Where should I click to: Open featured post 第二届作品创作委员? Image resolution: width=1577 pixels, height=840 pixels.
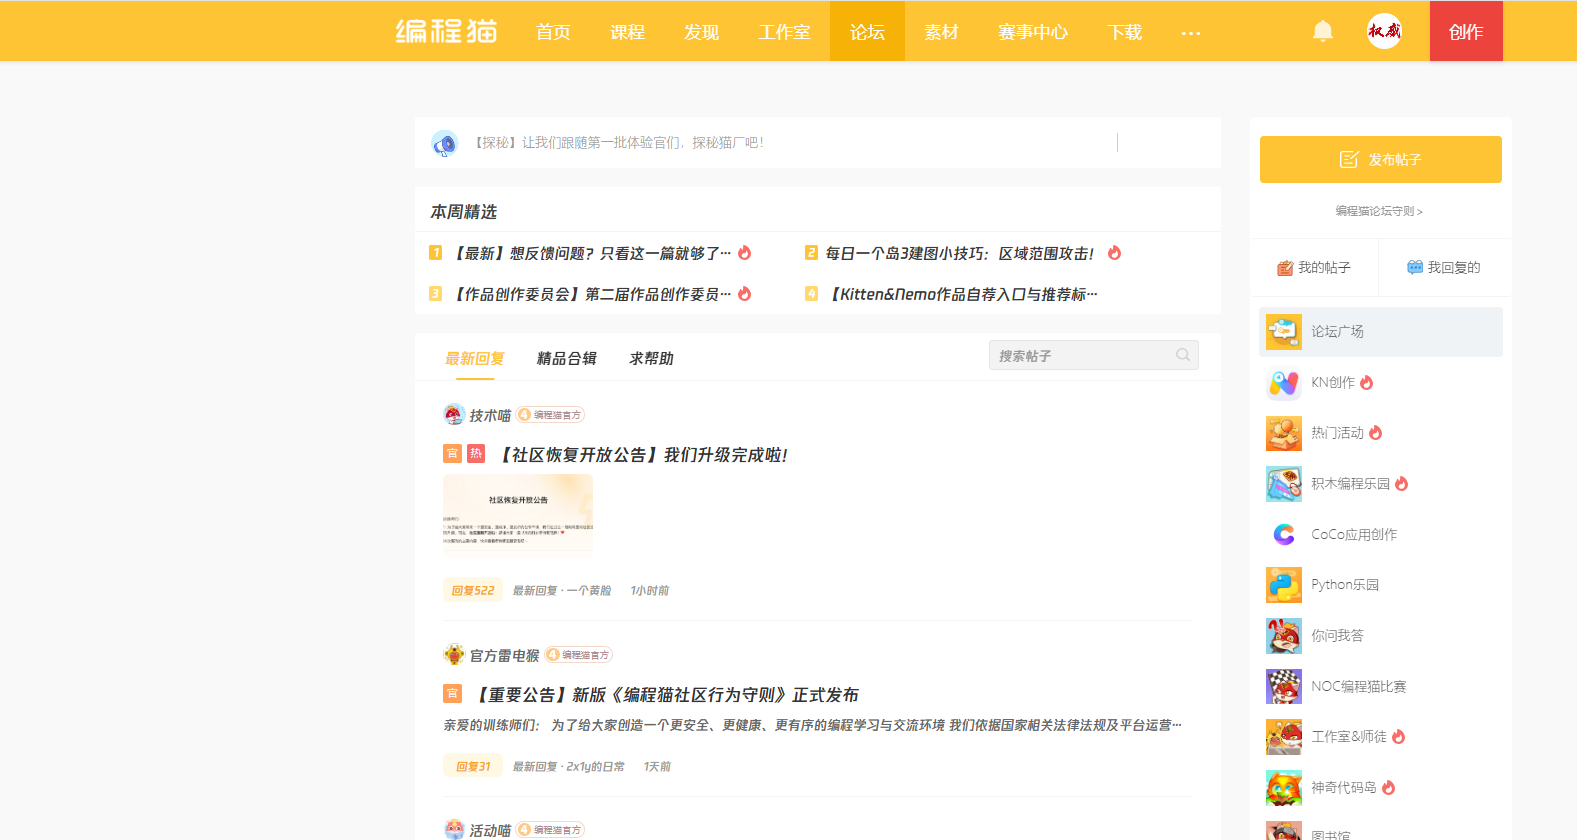(592, 294)
